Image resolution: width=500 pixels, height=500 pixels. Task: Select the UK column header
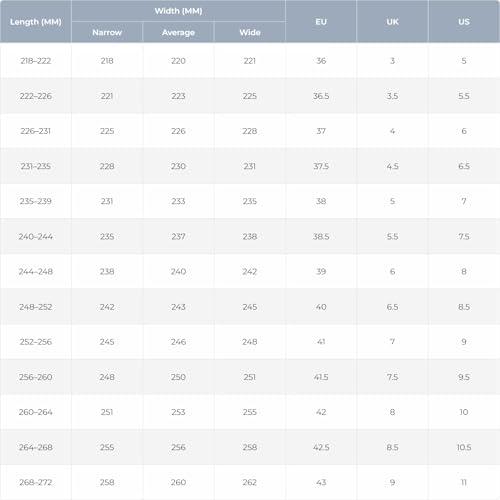(x=392, y=22)
